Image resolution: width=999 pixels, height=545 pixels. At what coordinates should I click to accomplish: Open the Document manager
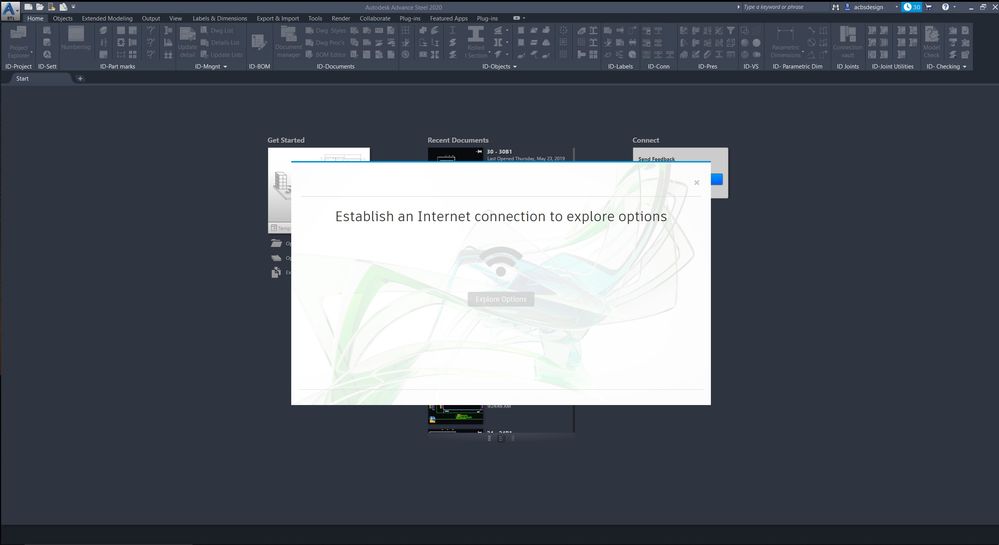pyautogui.click(x=289, y=42)
